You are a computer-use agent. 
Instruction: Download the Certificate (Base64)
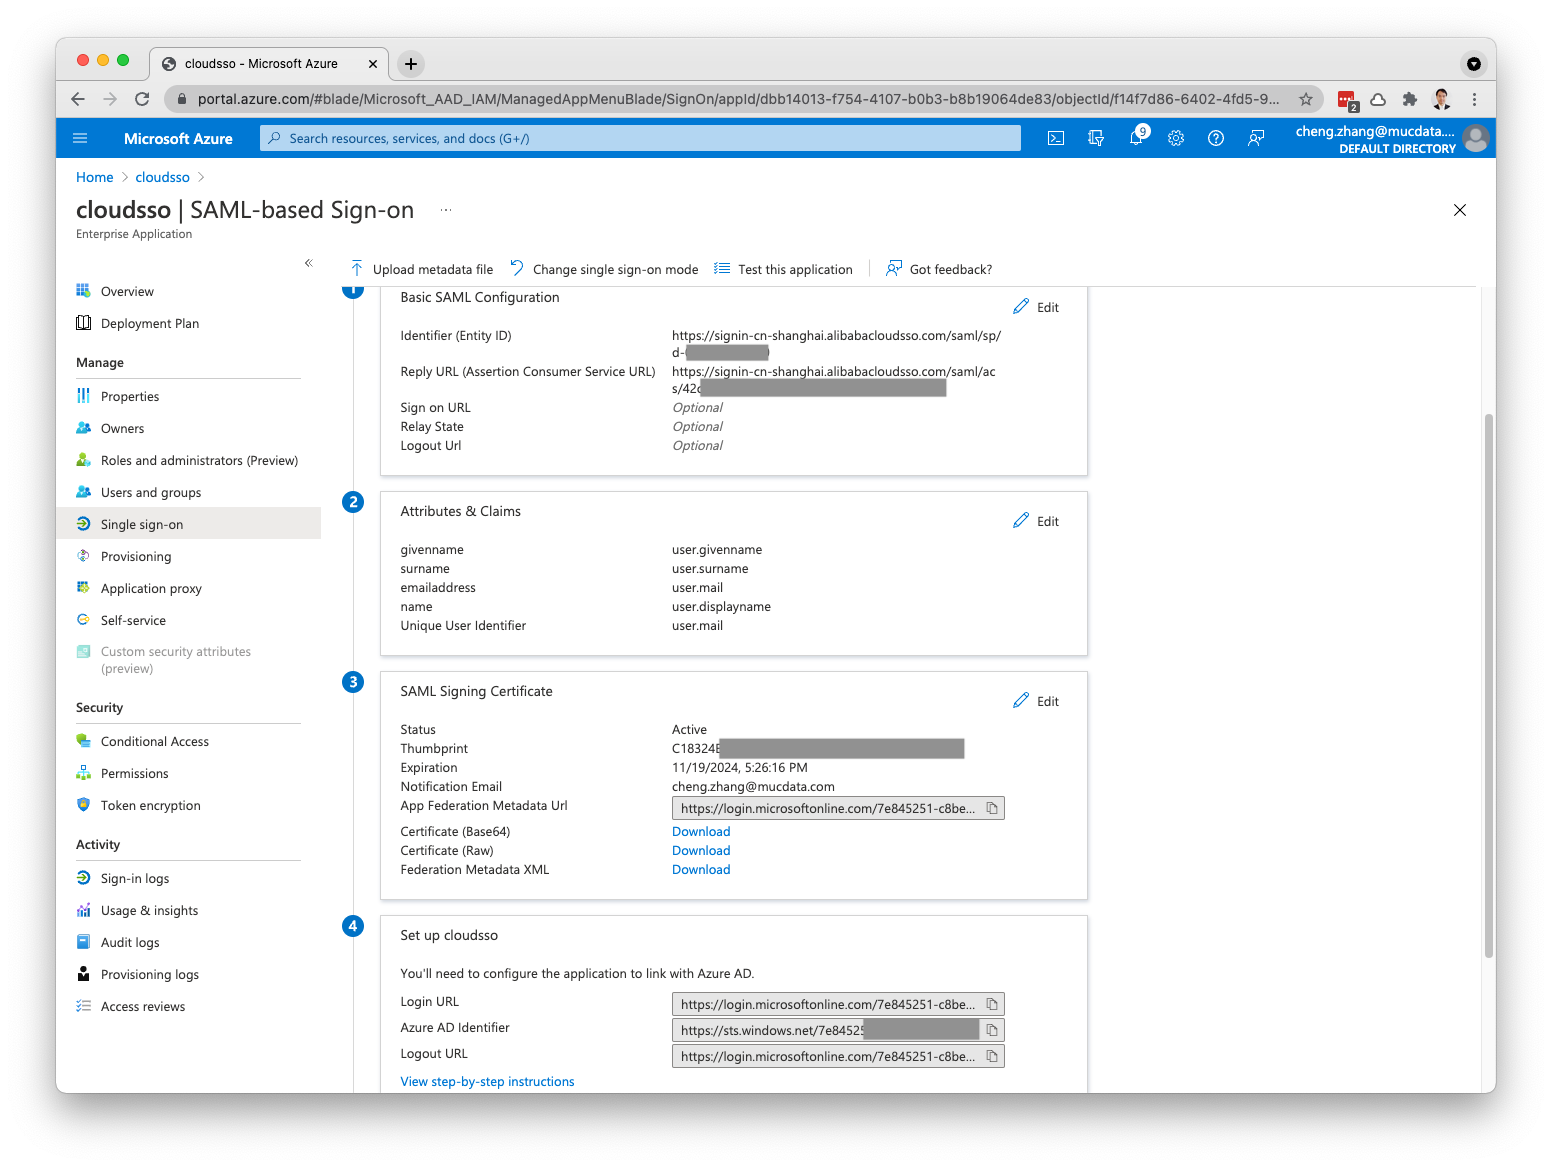701,831
